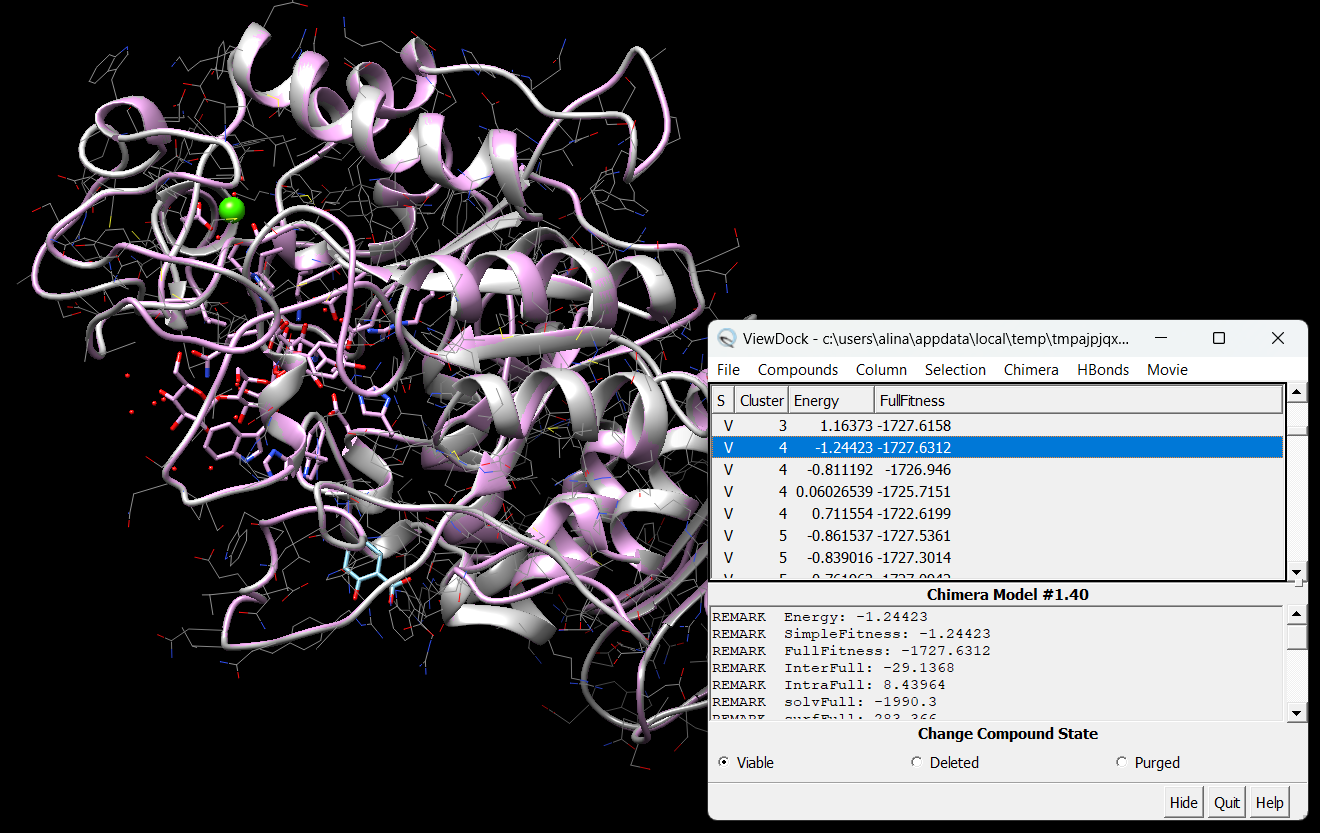Screen dimensions: 1320x833
Task: Click the REMARK SimpleFitness line
Action: point(851,633)
